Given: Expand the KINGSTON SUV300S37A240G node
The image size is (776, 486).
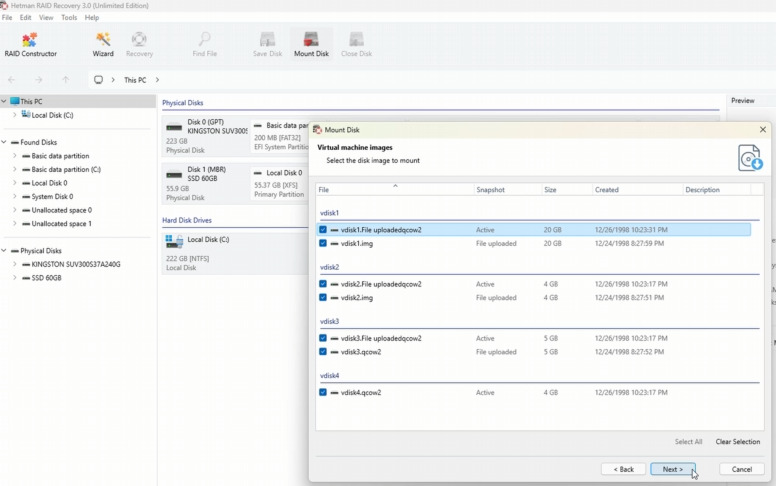Looking at the screenshot, I should pyautogui.click(x=14, y=264).
